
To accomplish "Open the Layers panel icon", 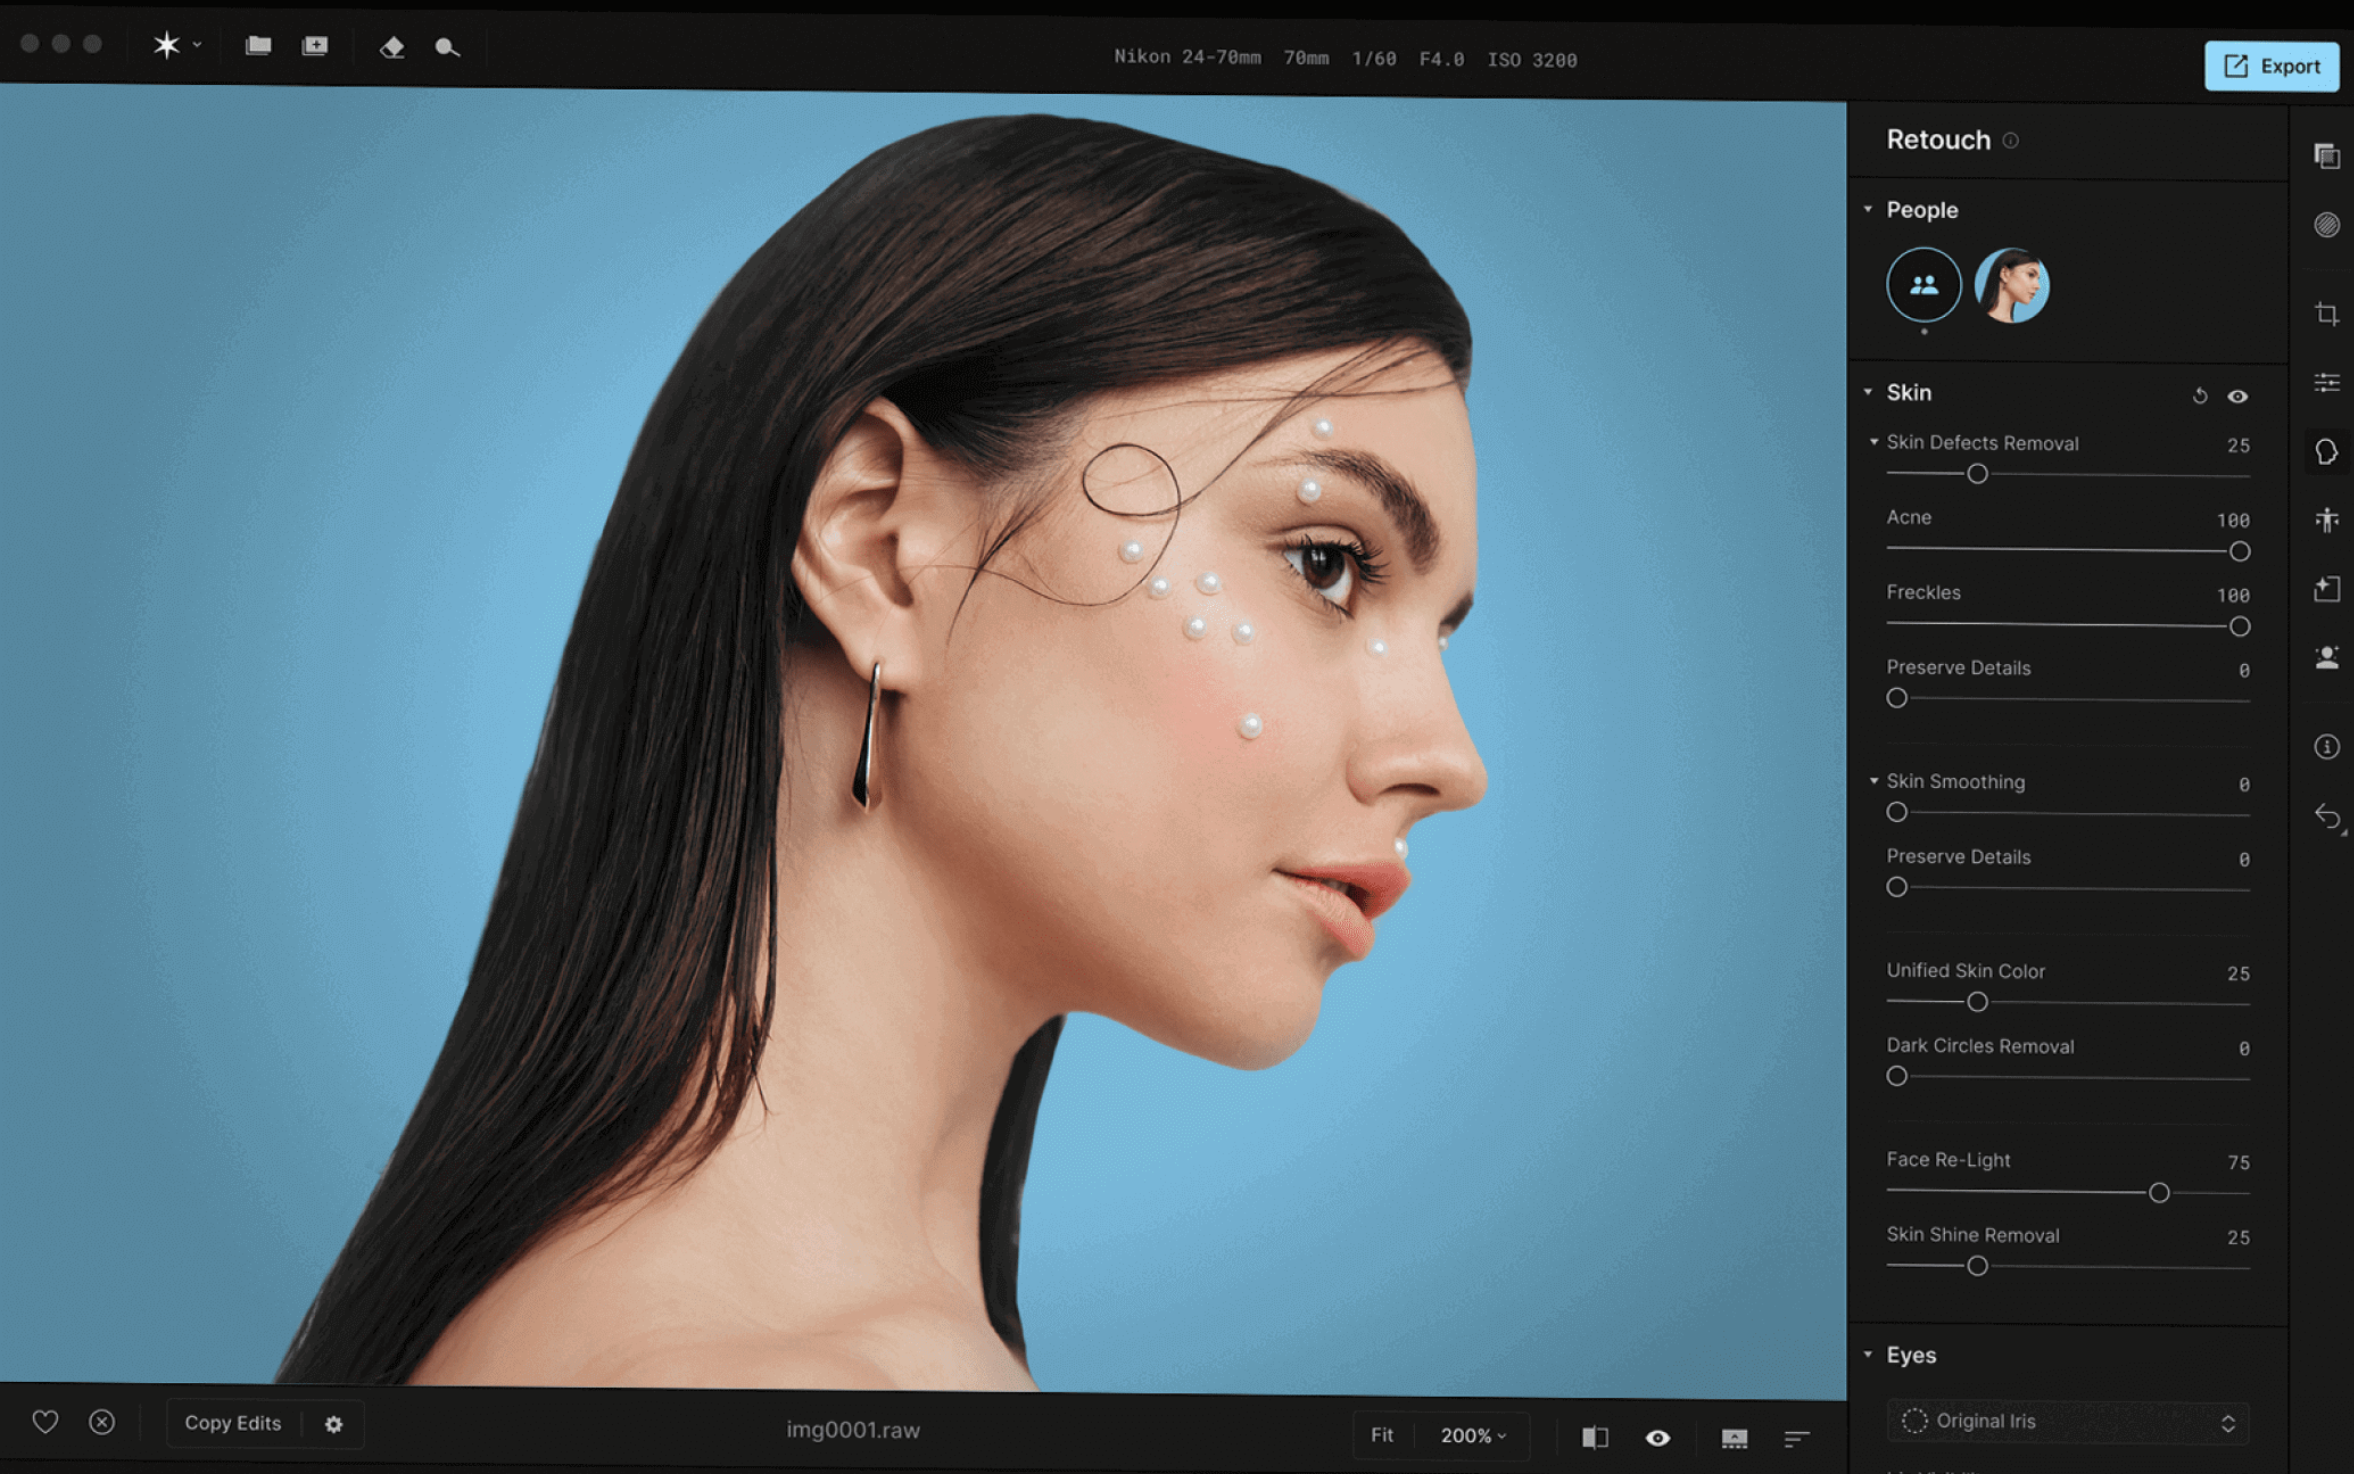I will (x=2327, y=156).
